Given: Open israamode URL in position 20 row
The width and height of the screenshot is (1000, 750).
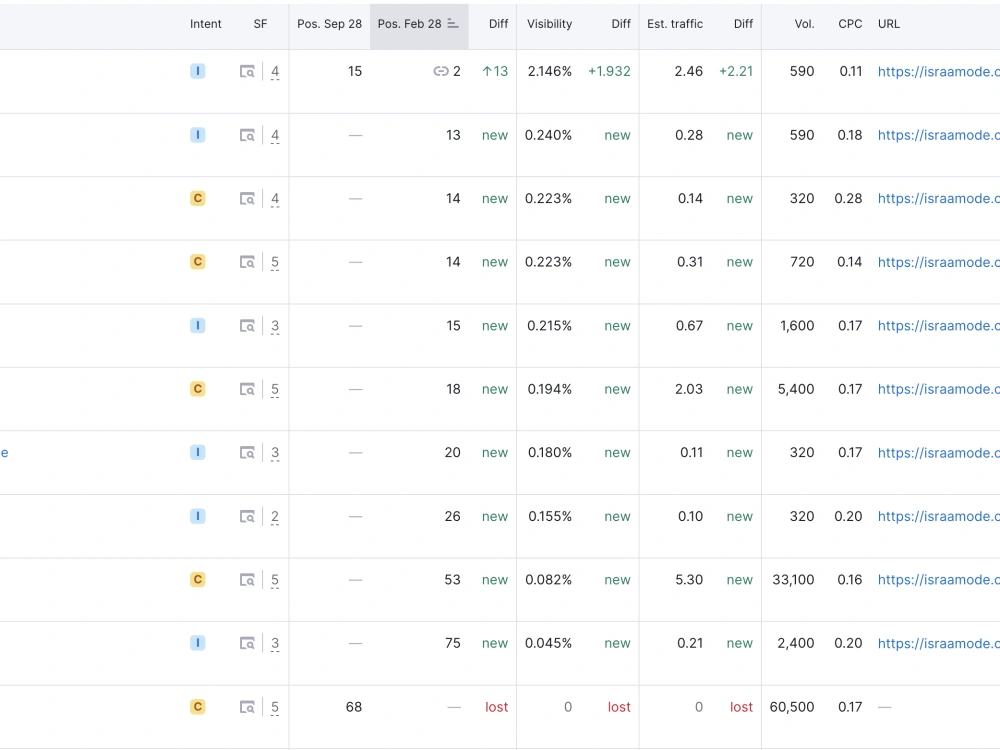Looking at the screenshot, I should 939,453.
